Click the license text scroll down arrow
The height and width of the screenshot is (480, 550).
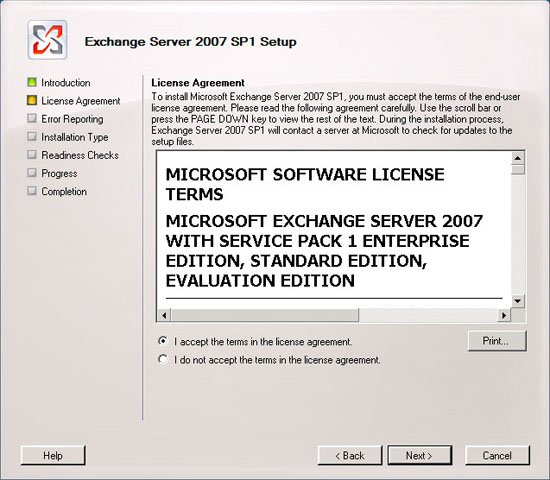tap(518, 301)
